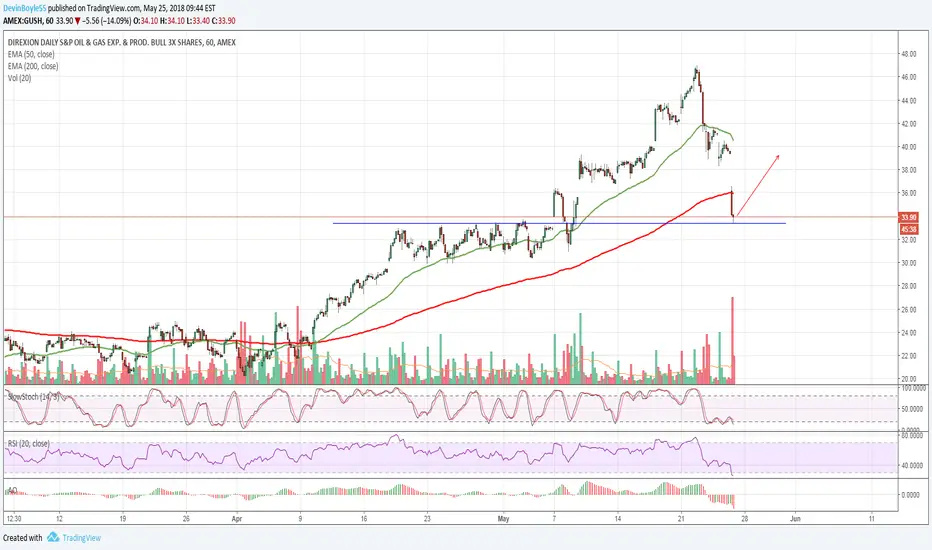Image resolution: width=932 pixels, height=550 pixels.
Task: Select the AO oscillator pane label
Action: pos(12,491)
